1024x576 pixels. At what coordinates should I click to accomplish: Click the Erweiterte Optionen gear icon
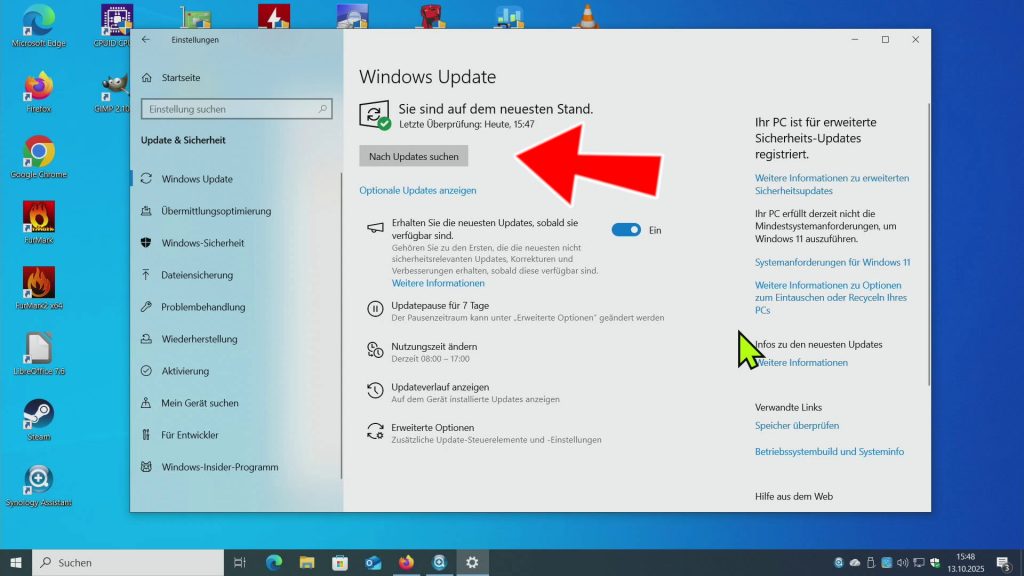click(375, 432)
